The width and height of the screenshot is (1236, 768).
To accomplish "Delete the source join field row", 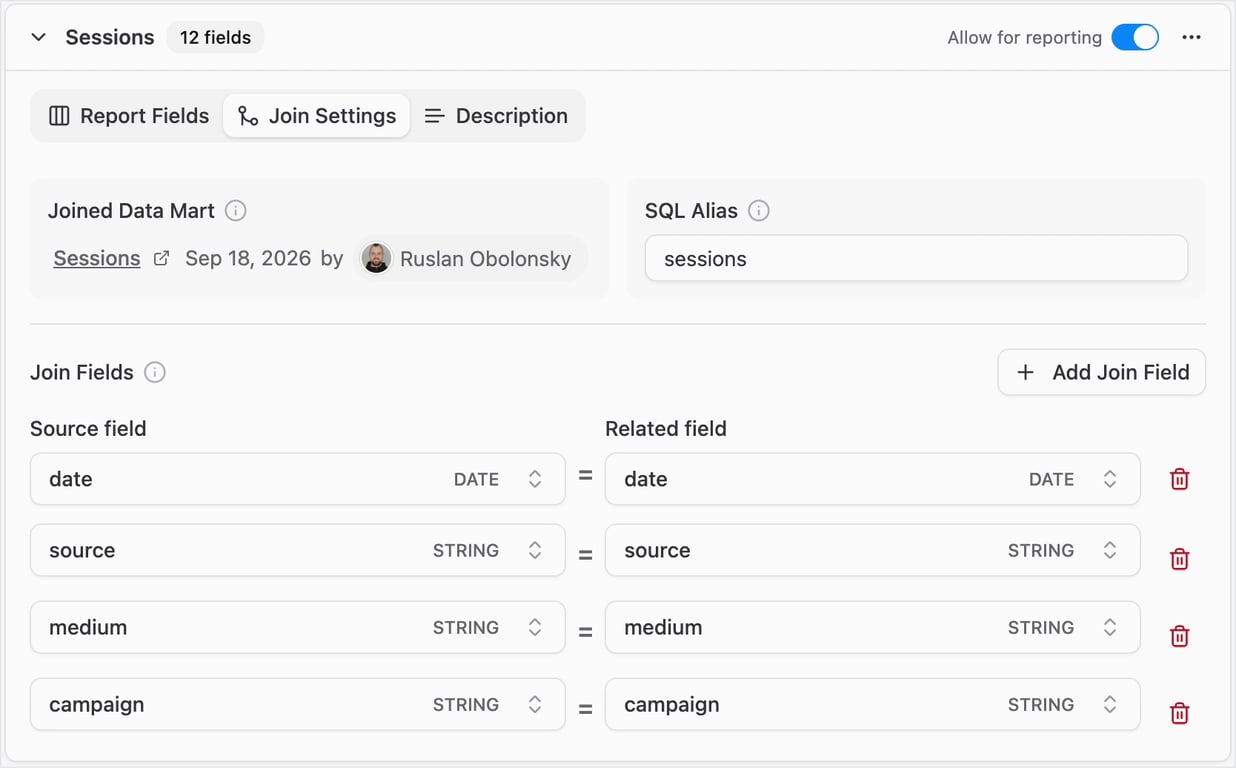I will (1180, 558).
